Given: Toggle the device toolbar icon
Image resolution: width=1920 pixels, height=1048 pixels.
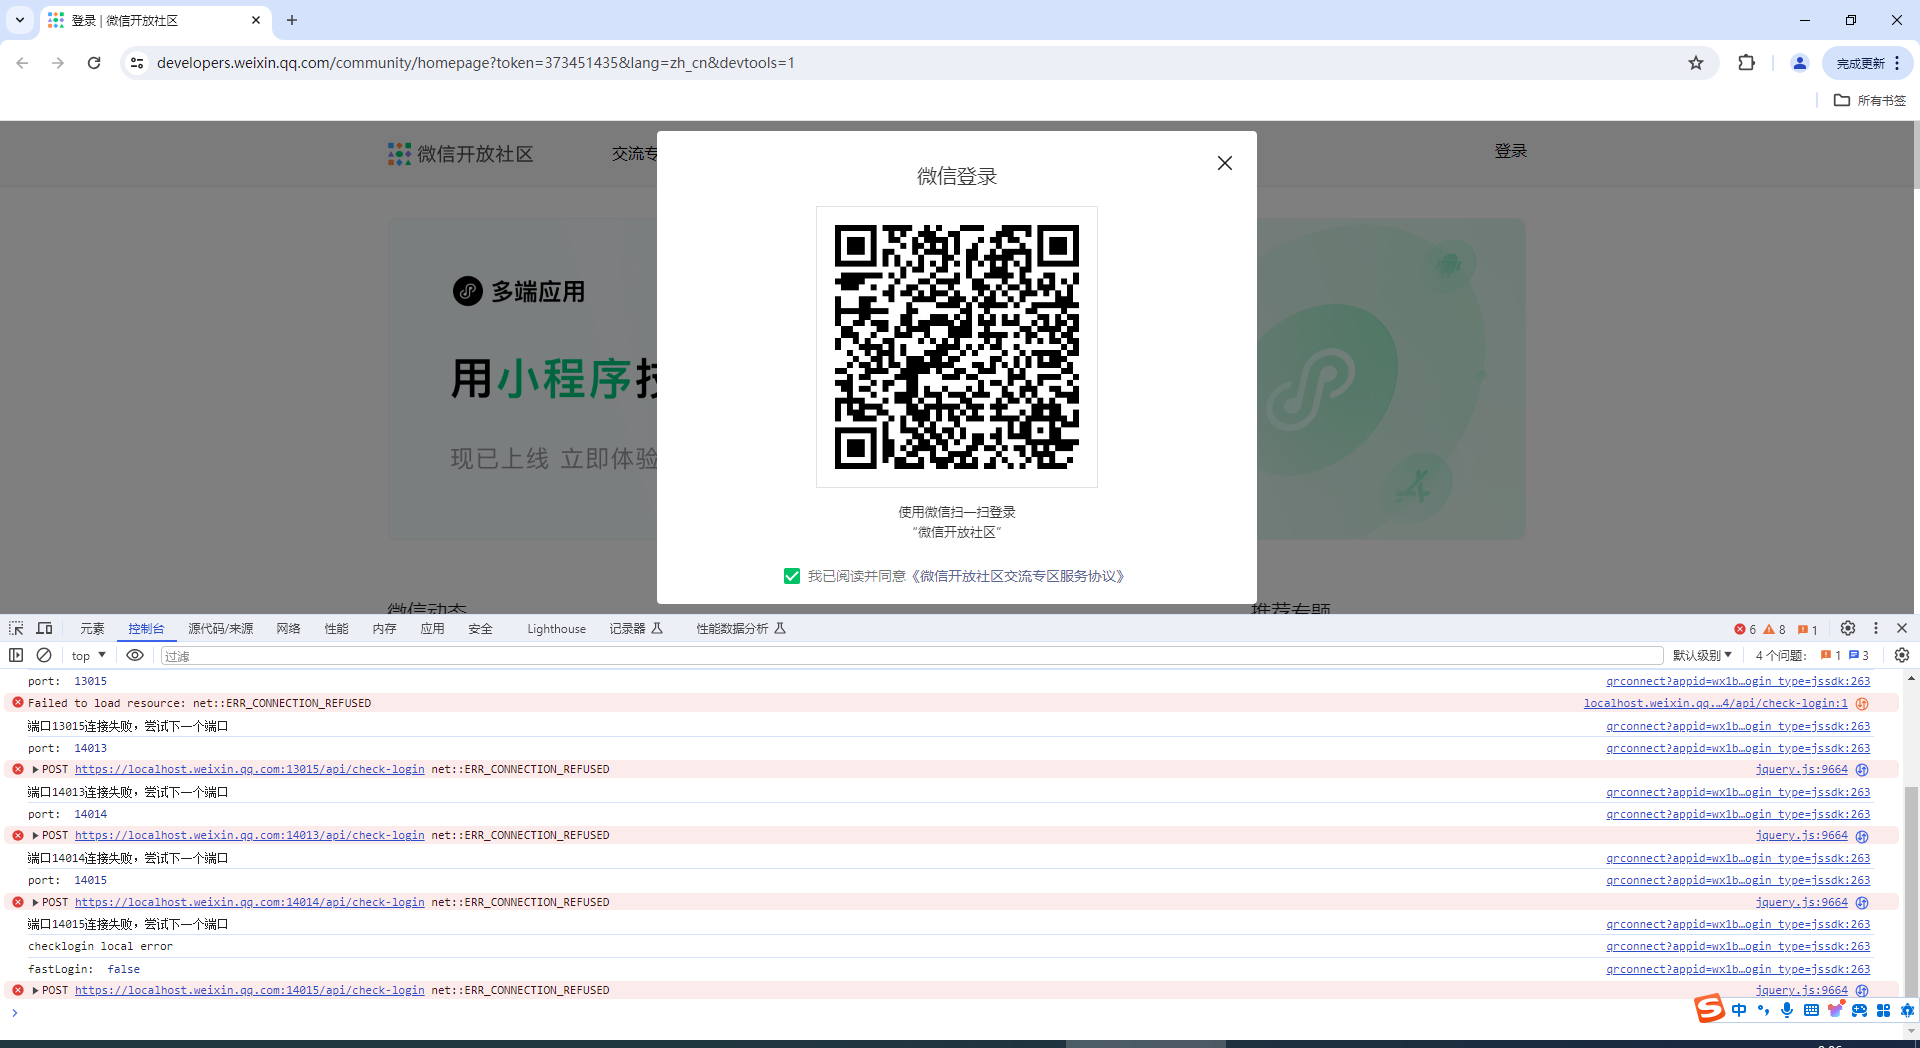Looking at the screenshot, I should tap(44, 628).
